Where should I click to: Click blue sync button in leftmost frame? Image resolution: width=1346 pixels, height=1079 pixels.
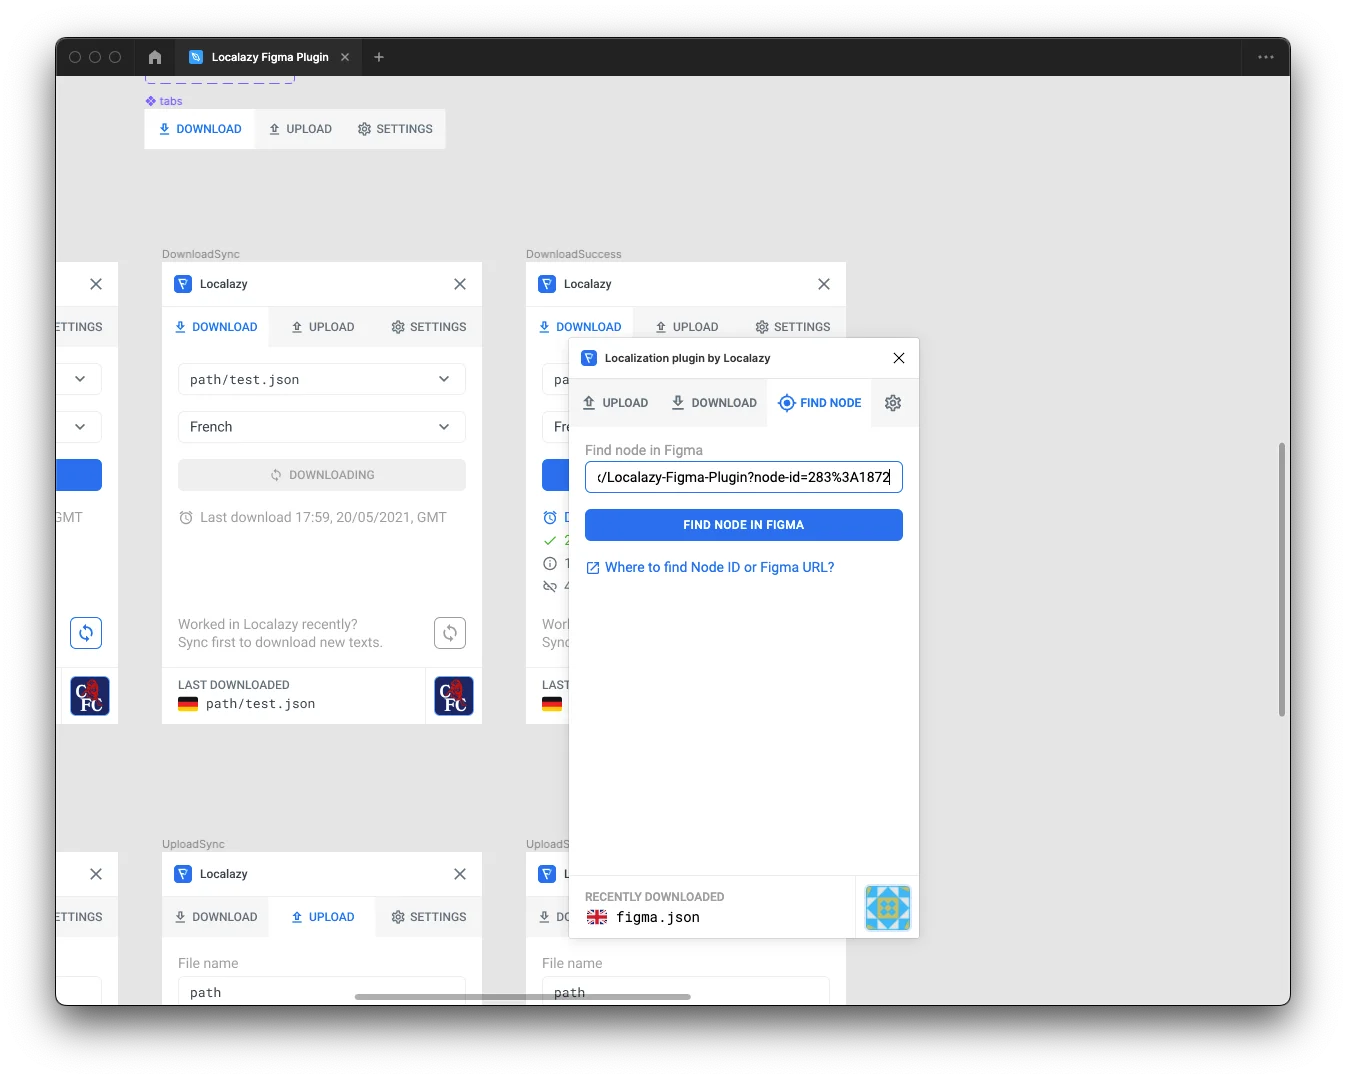pos(86,633)
